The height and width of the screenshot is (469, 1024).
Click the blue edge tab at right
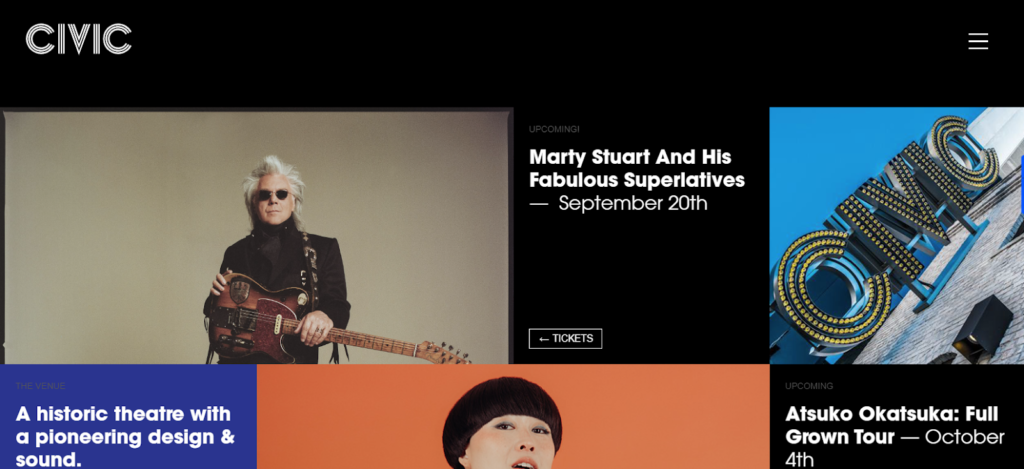point(1022,185)
